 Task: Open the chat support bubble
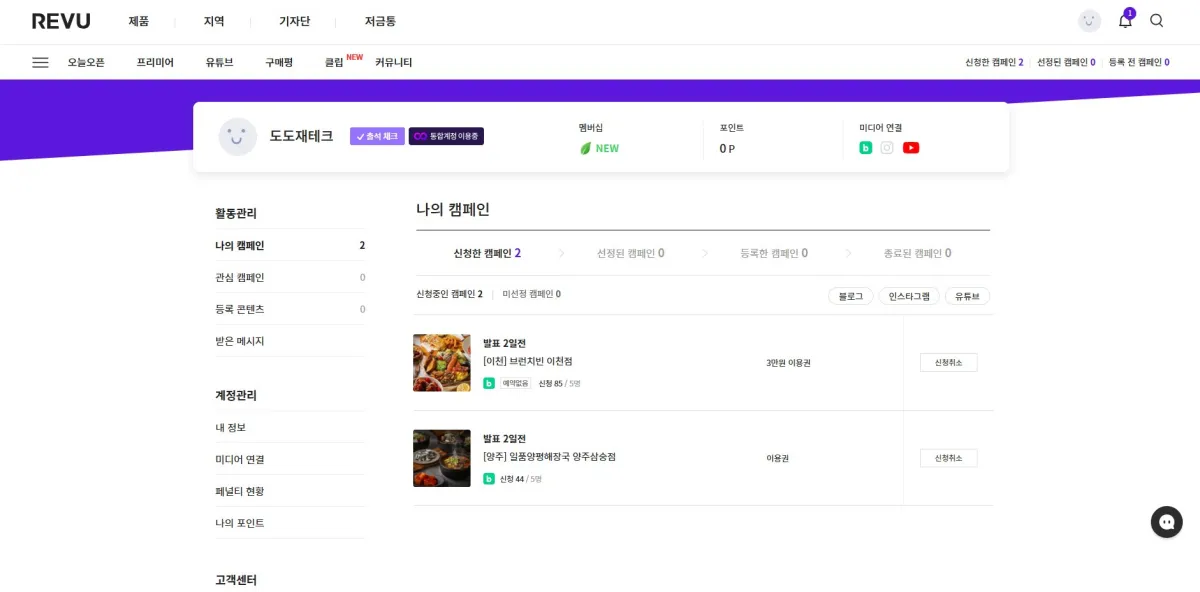pyautogui.click(x=1166, y=522)
